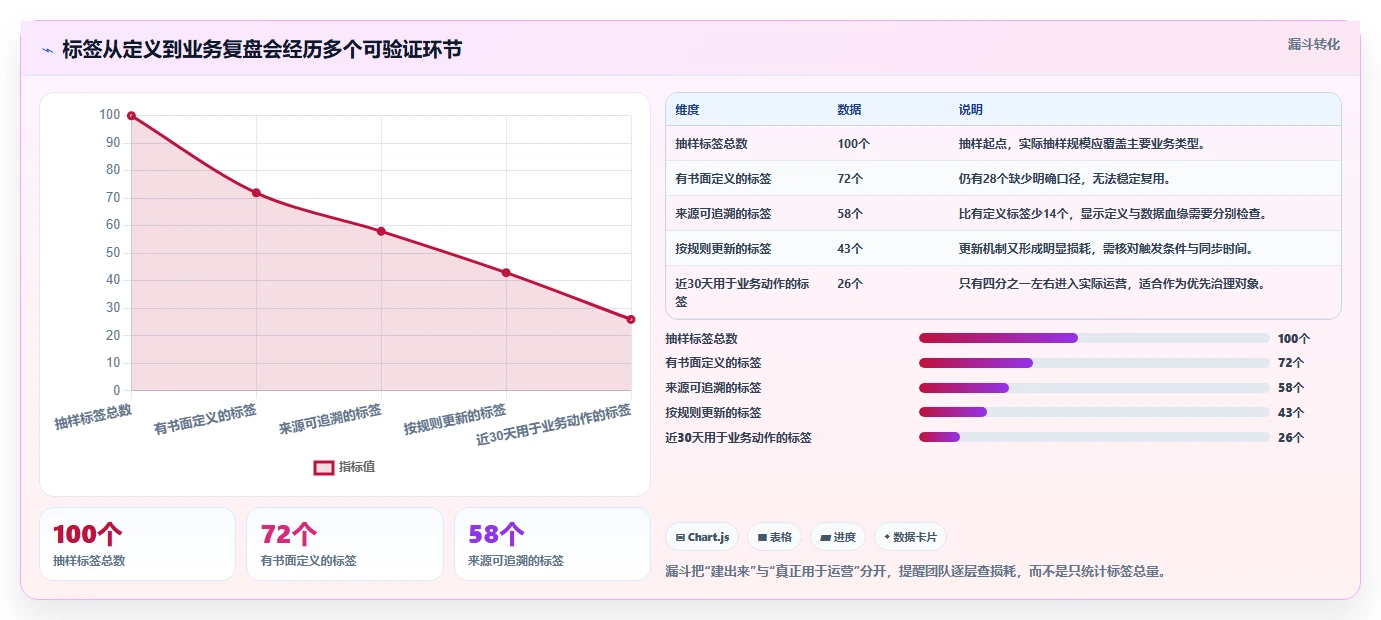Click the 43个 value beside progress bars
The width and height of the screenshot is (1381, 620).
click(1291, 412)
